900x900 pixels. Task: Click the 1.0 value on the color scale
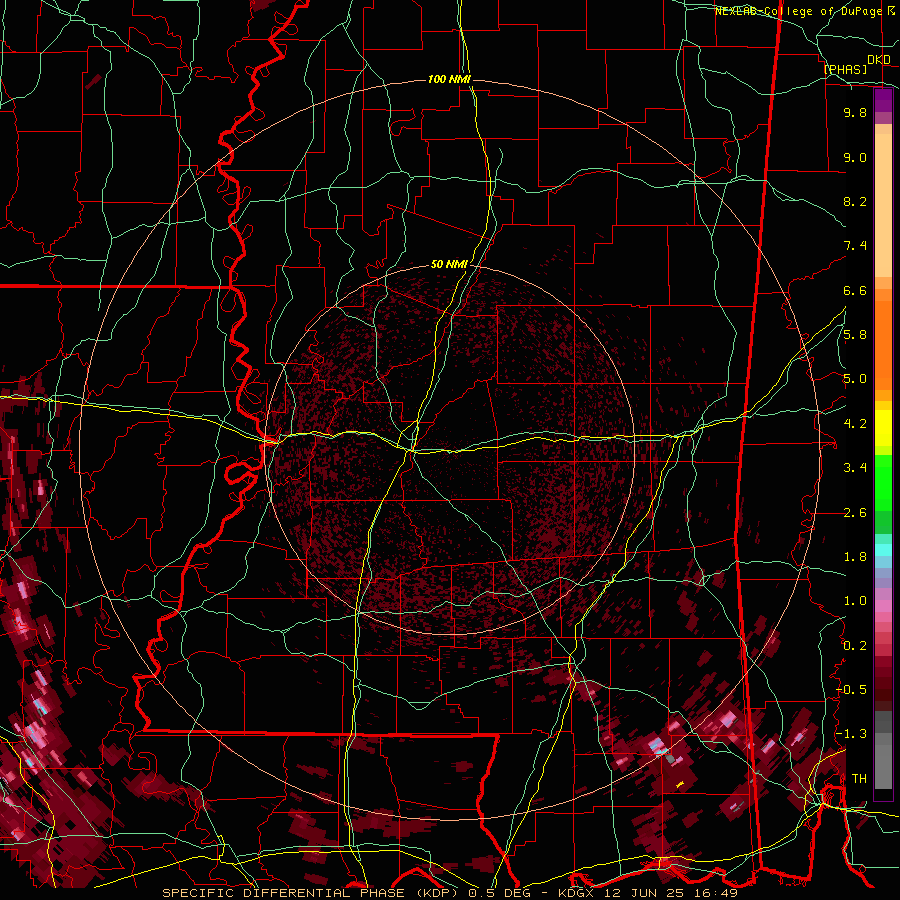tap(855, 601)
